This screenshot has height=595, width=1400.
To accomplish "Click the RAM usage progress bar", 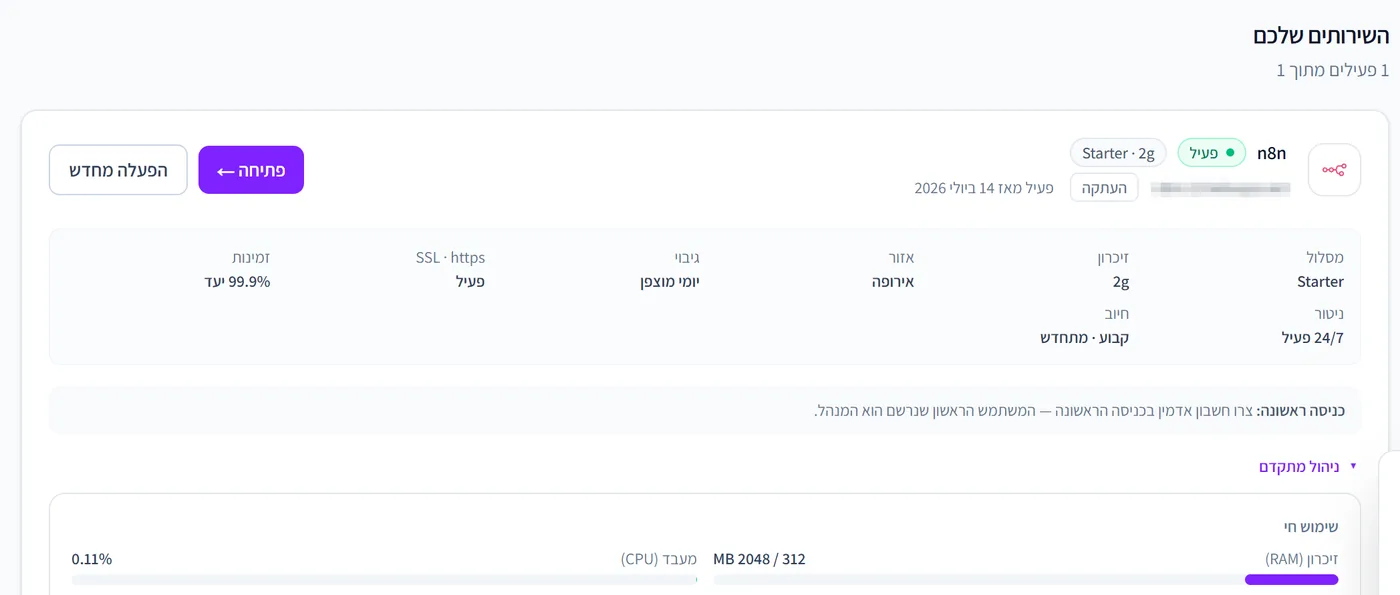I will click(x=1025, y=579).
